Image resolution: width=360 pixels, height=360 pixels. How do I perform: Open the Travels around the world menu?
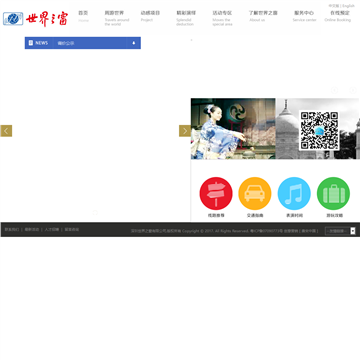point(116,18)
